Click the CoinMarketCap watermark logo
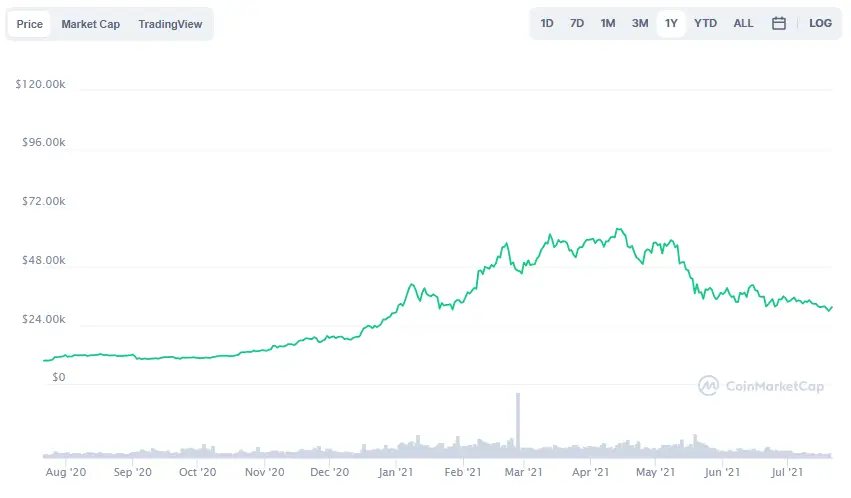851x498 pixels. [761, 386]
